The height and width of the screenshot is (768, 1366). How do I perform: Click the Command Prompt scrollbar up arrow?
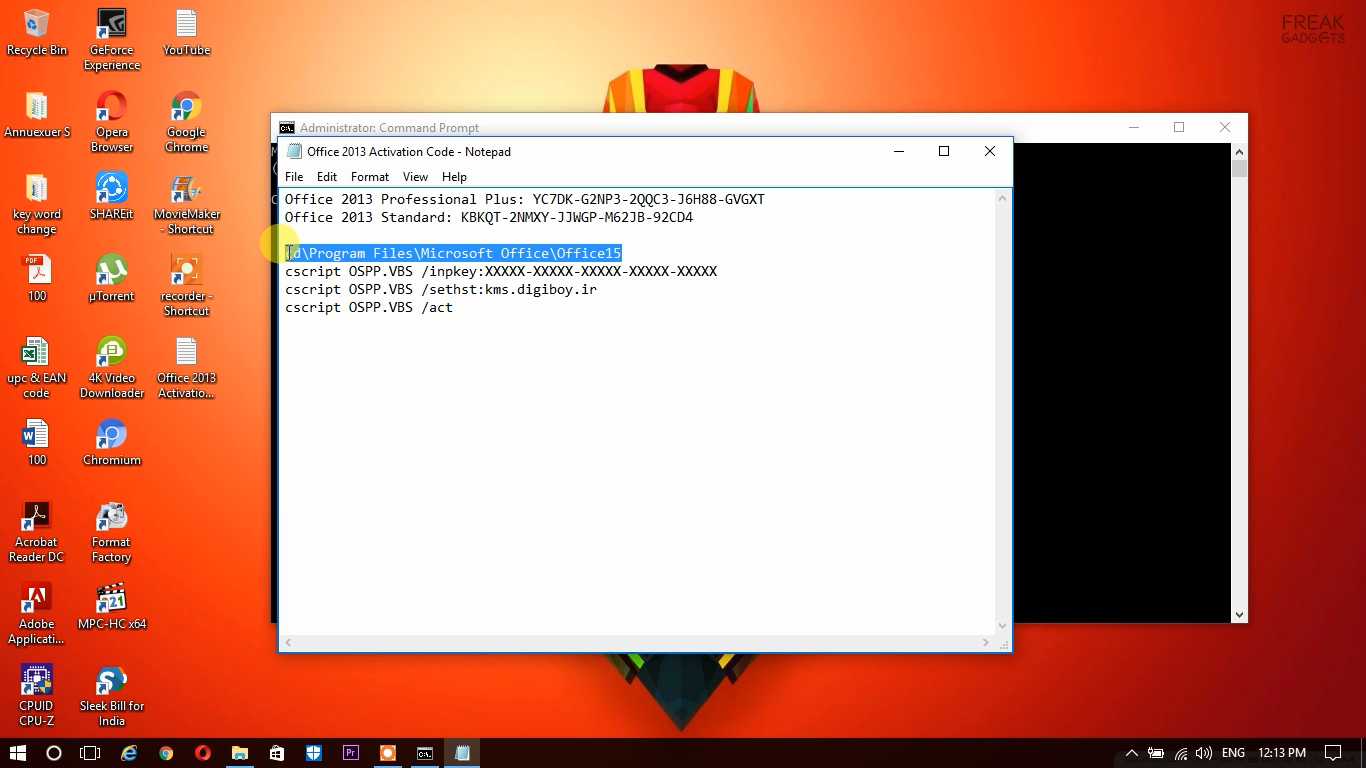(x=1240, y=151)
